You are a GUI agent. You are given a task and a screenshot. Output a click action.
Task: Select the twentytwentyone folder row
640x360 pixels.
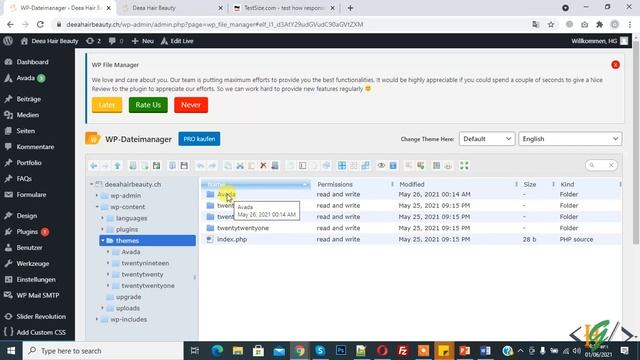coord(411,228)
